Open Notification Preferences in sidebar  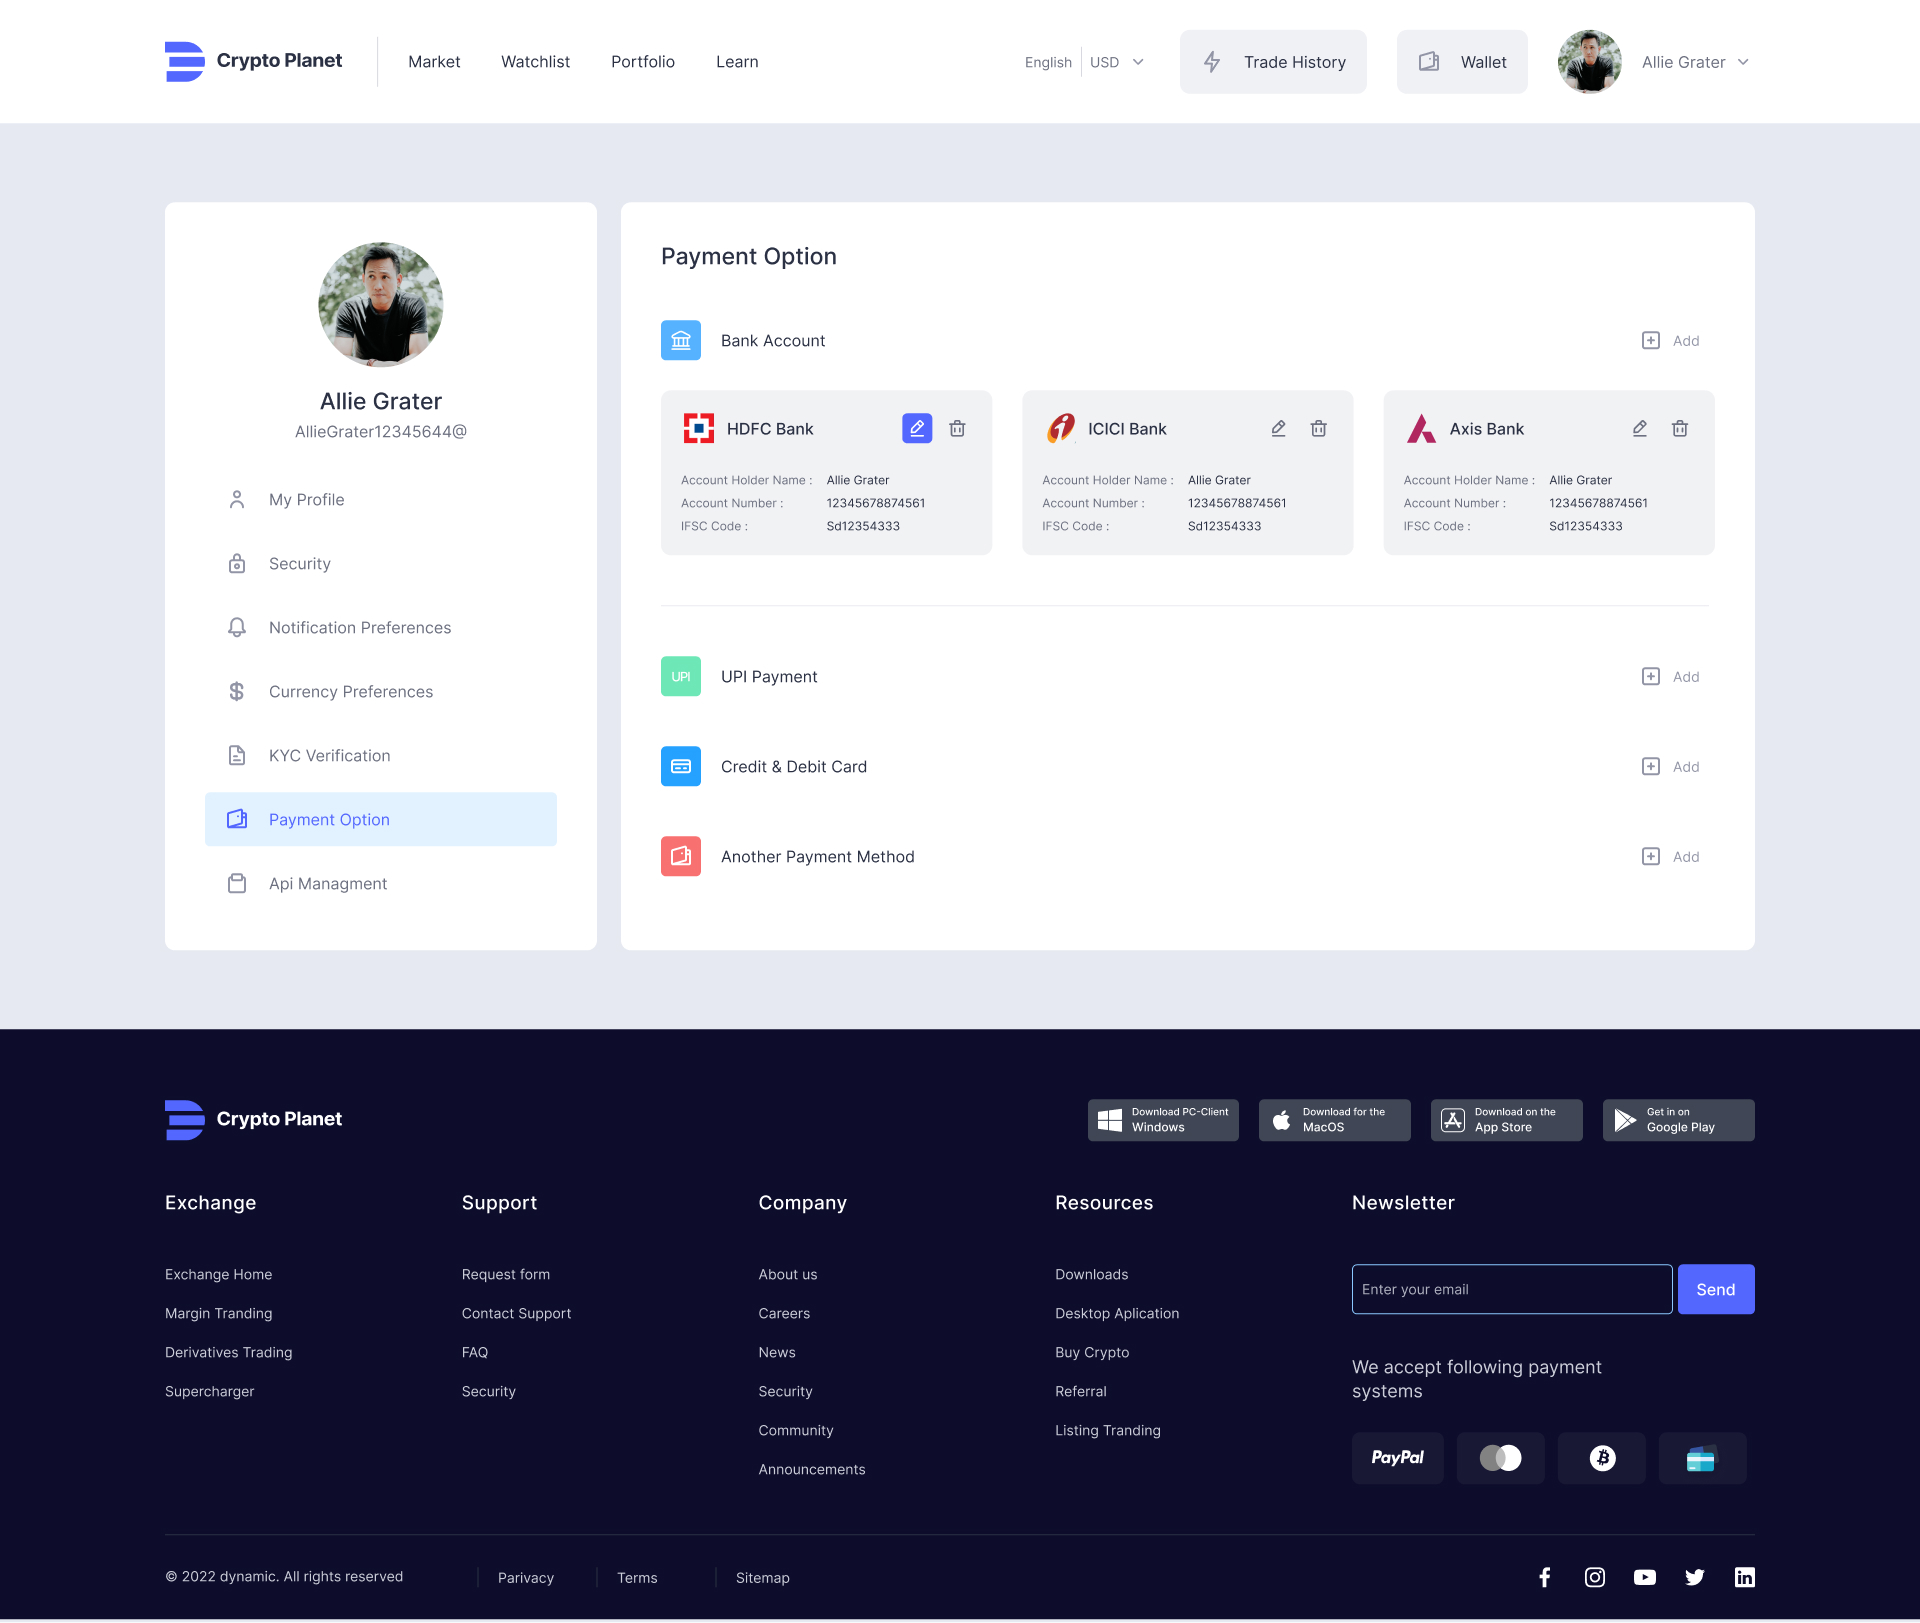pyautogui.click(x=359, y=628)
